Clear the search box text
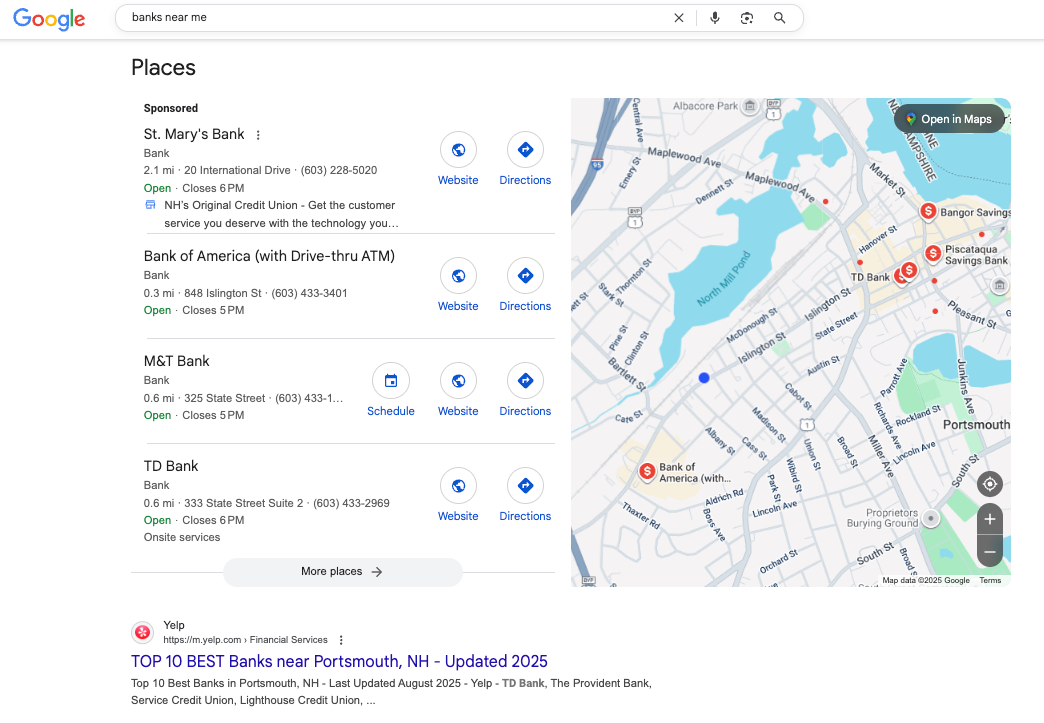This screenshot has width=1044, height=723. point(679,18)
